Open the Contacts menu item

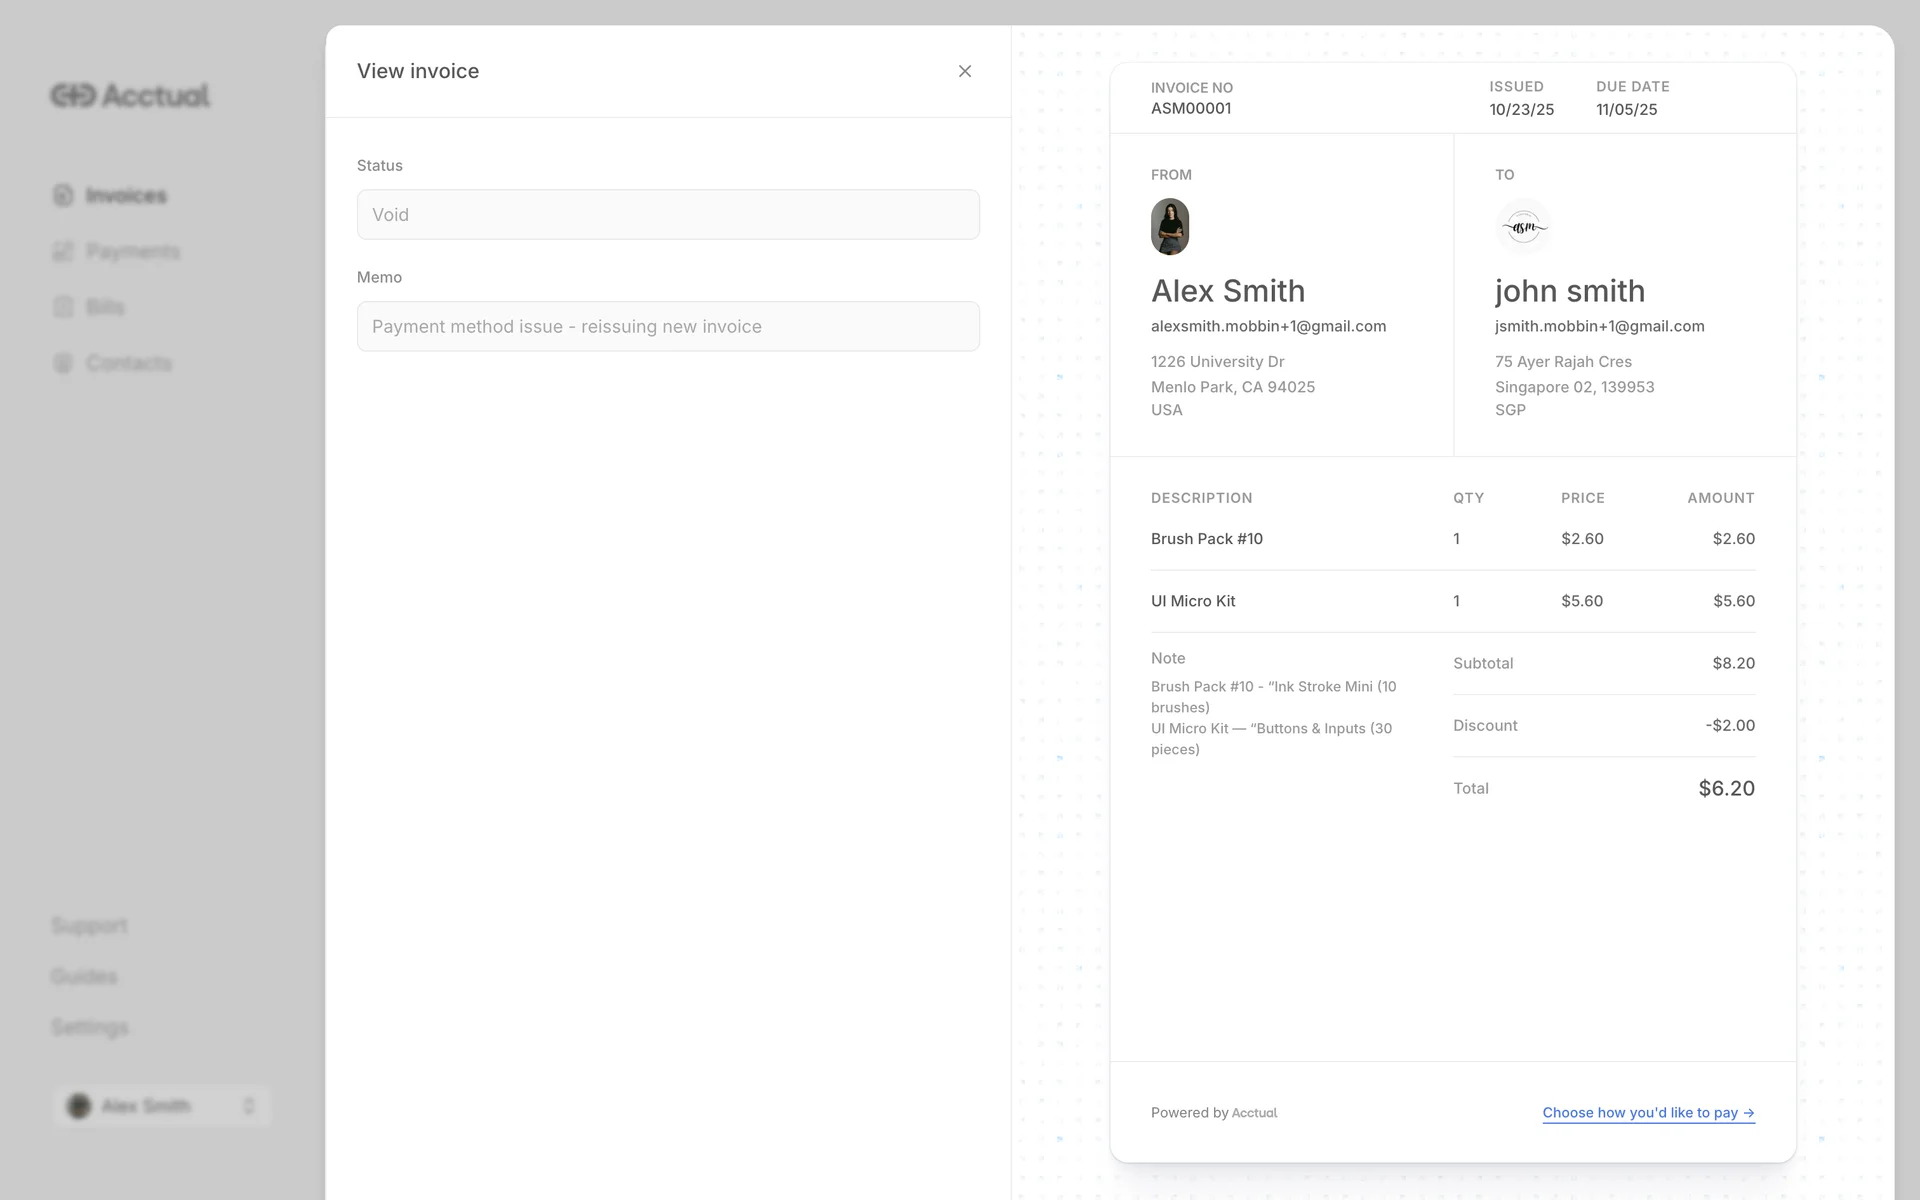tap(128, 363)
